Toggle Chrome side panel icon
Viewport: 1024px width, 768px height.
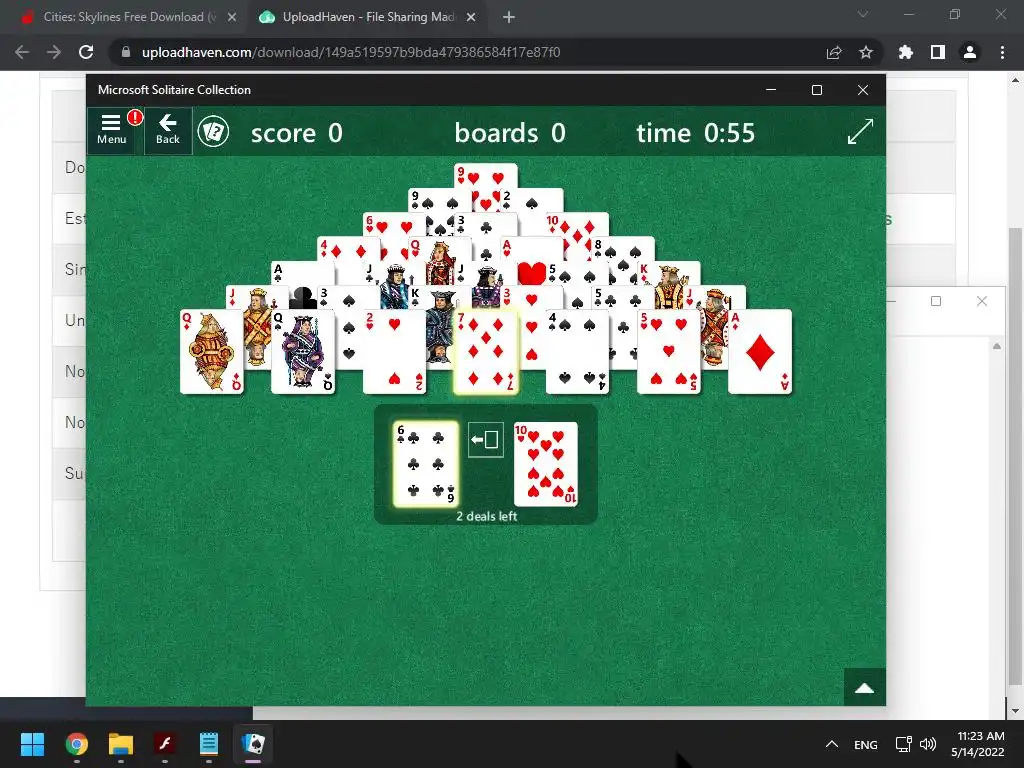click(938, 52)
